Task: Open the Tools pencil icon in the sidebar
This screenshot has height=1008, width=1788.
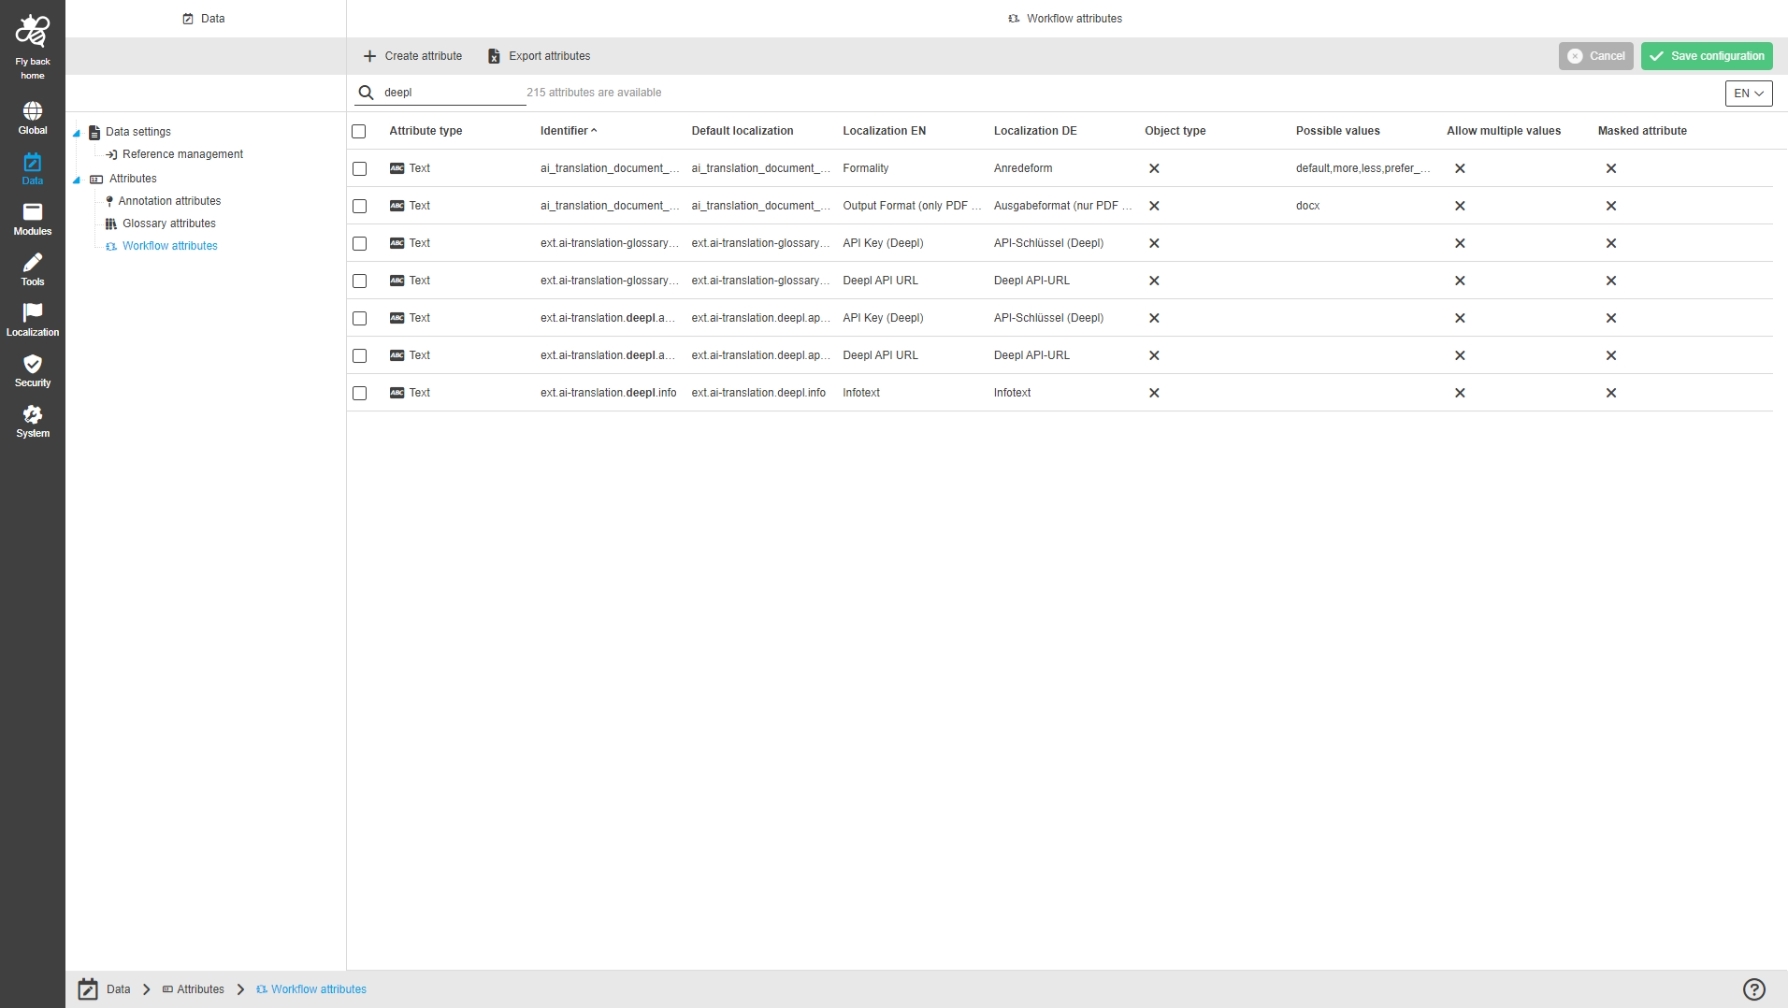Action: [x=32, y=269]
